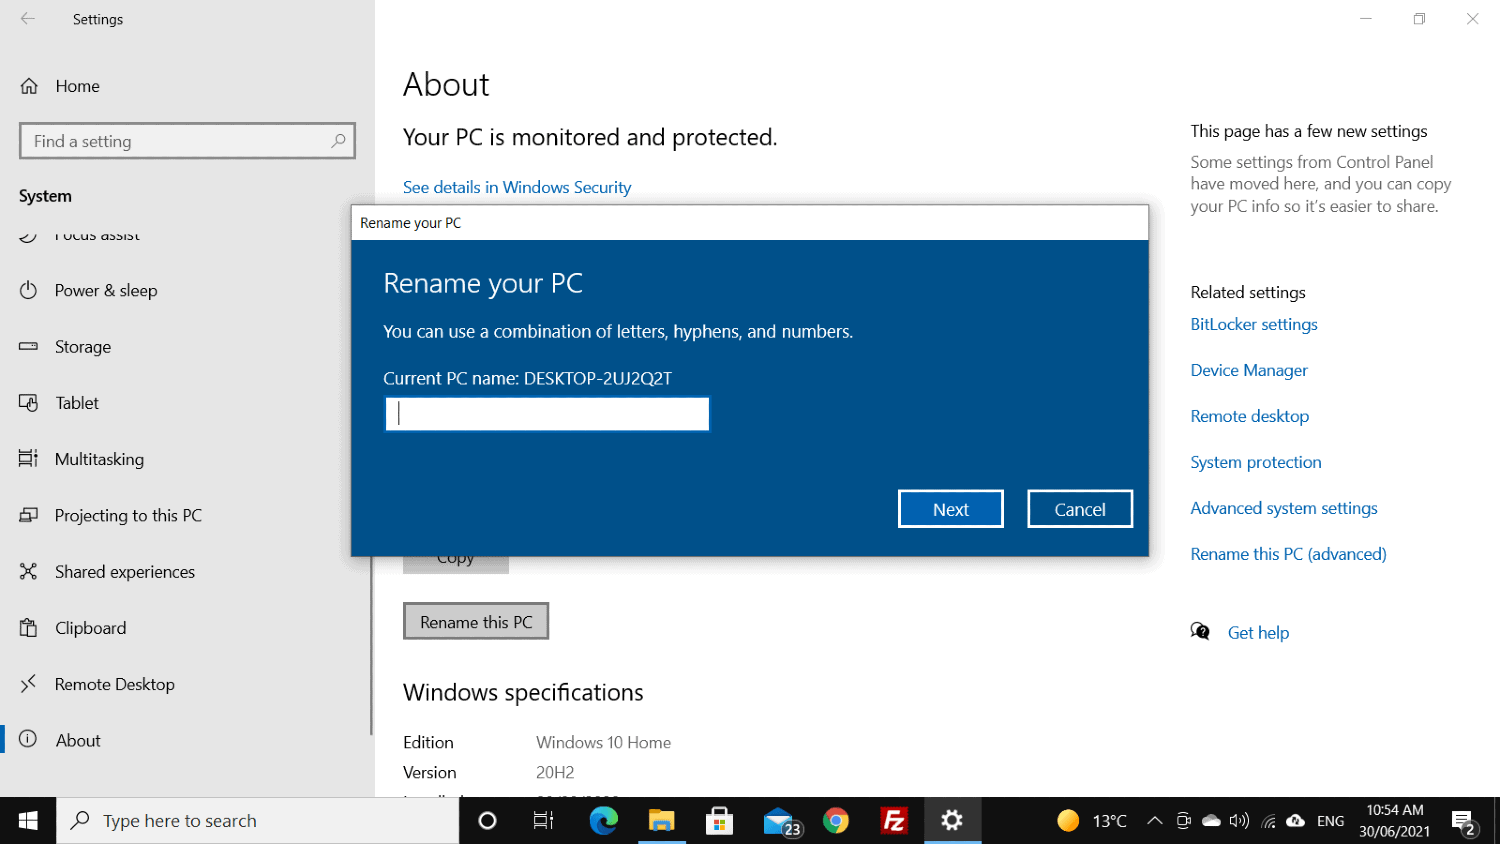The height and width of the screenshot is (844, 1500).
Task: Click the Remote Desktop sidebar icon
Action: click(x=28, y=683)
